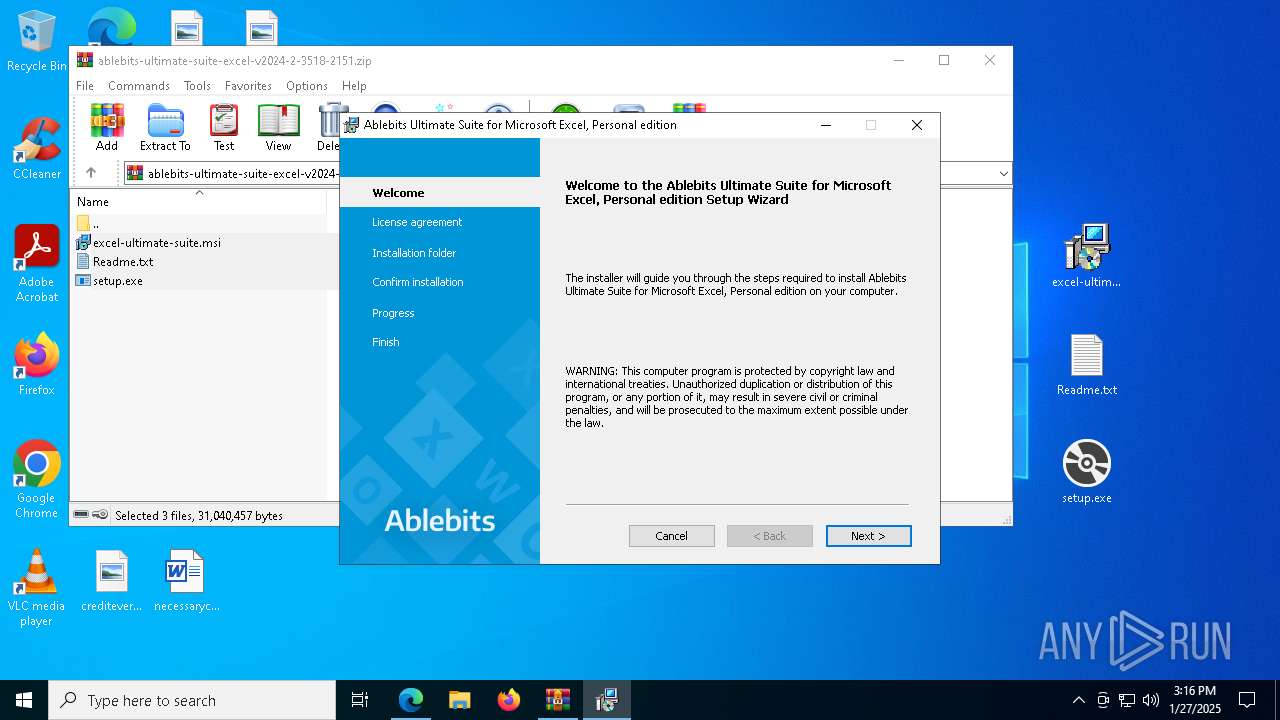Click Next in the Ablebits setup wizard
1280x720 pixels.
[868, 536]
